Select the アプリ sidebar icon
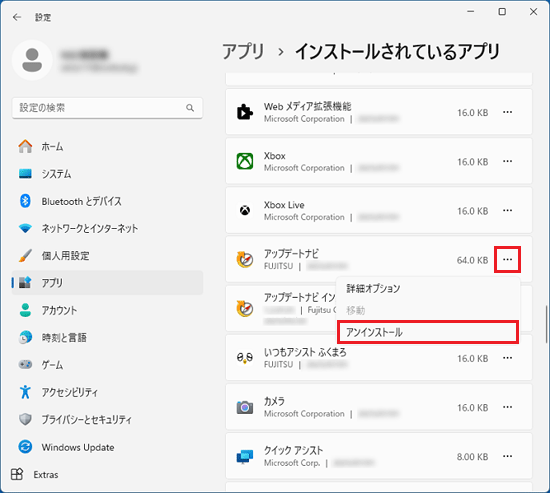The image size is (550, 493). [x=25, y=282]
